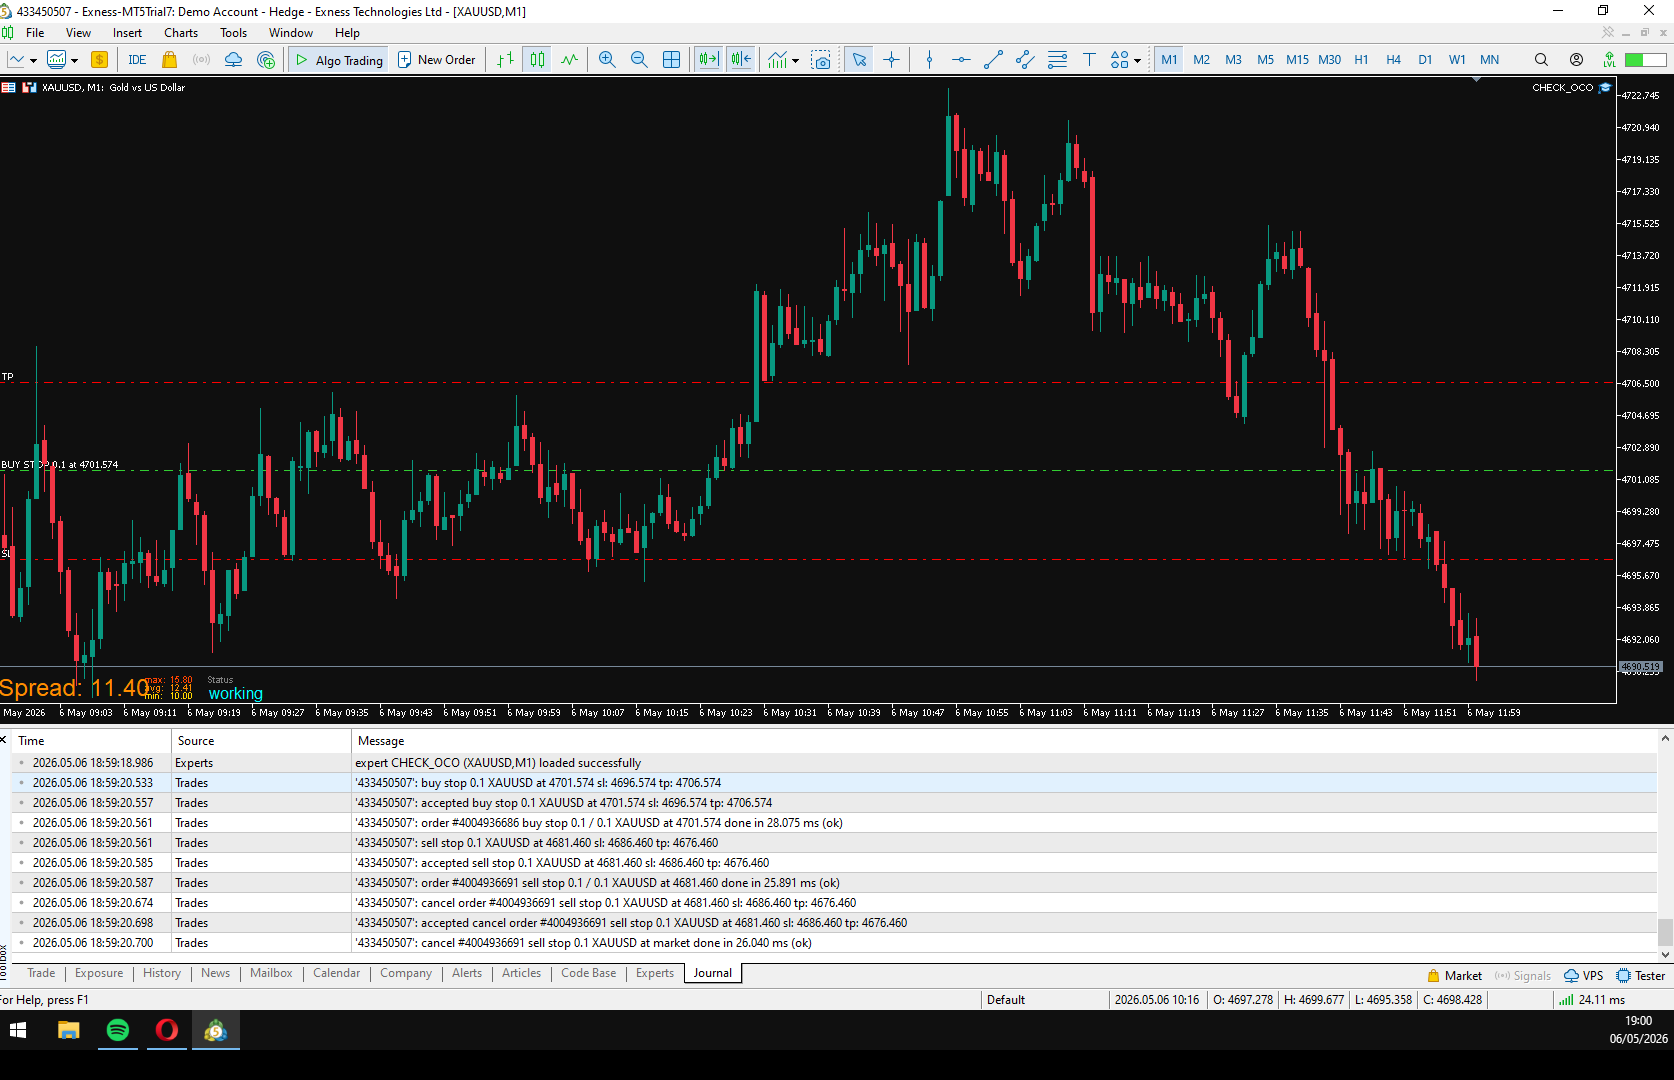Viewport: 1674px width, 1080px height.
Task: Toggle chart auto-scroll to the latest bar
Action: (709, 60)
